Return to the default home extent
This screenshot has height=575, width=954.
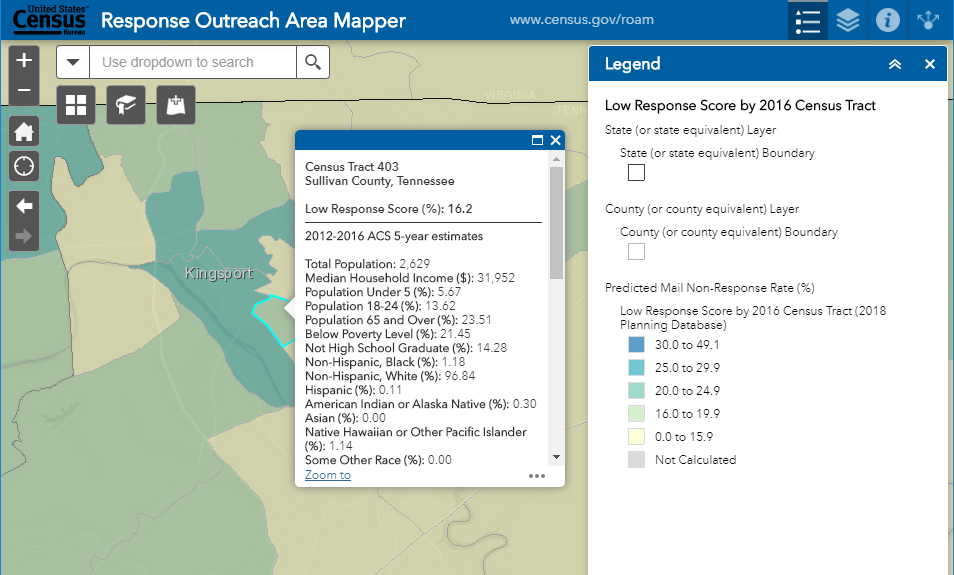(x=24, y=131)
